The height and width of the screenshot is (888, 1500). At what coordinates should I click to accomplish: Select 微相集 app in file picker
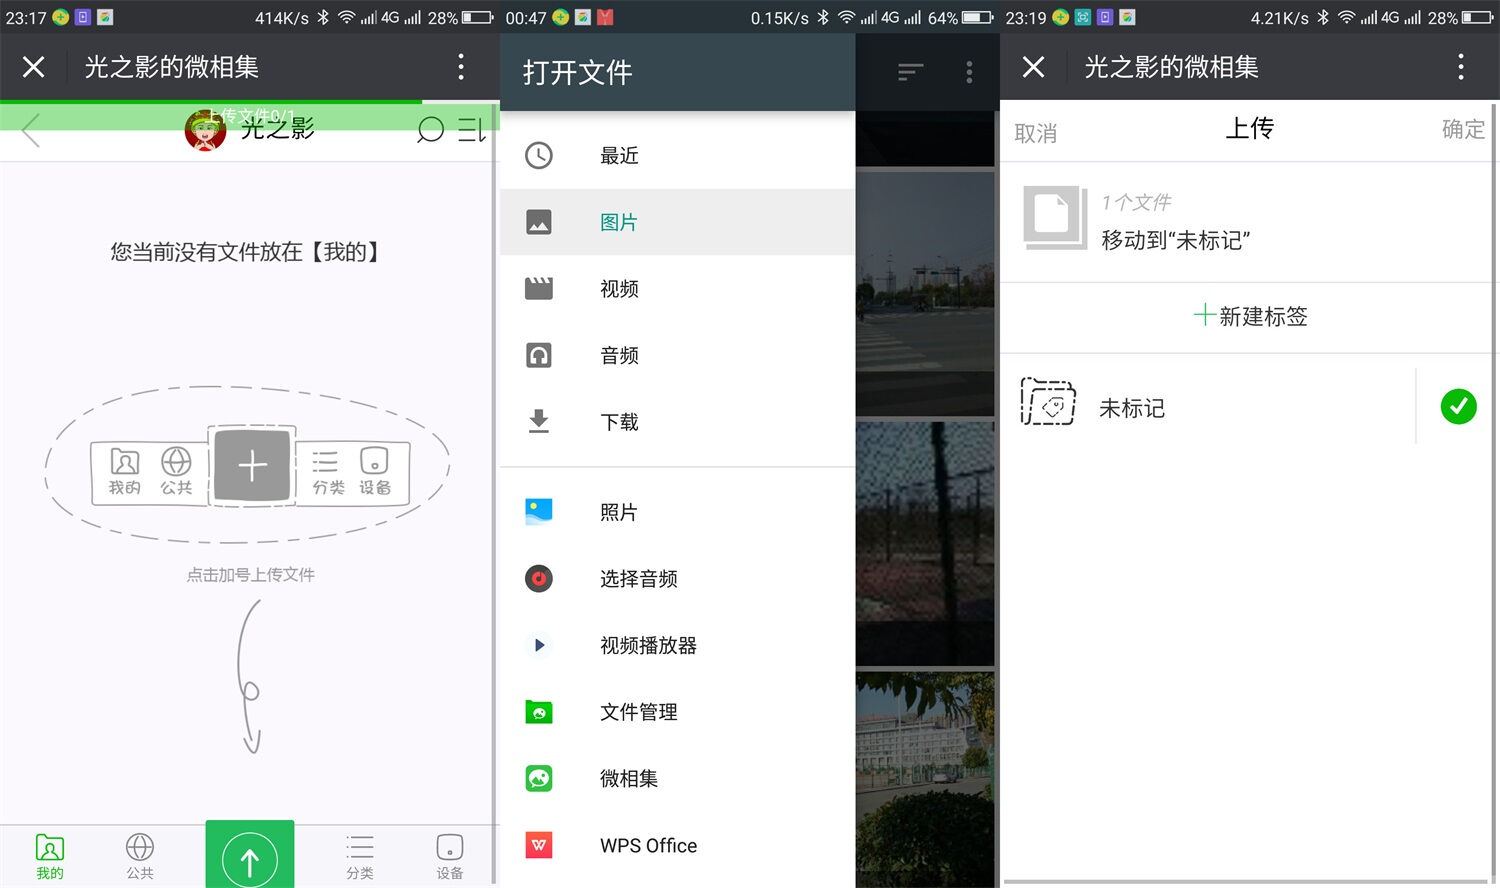(628, 778)
